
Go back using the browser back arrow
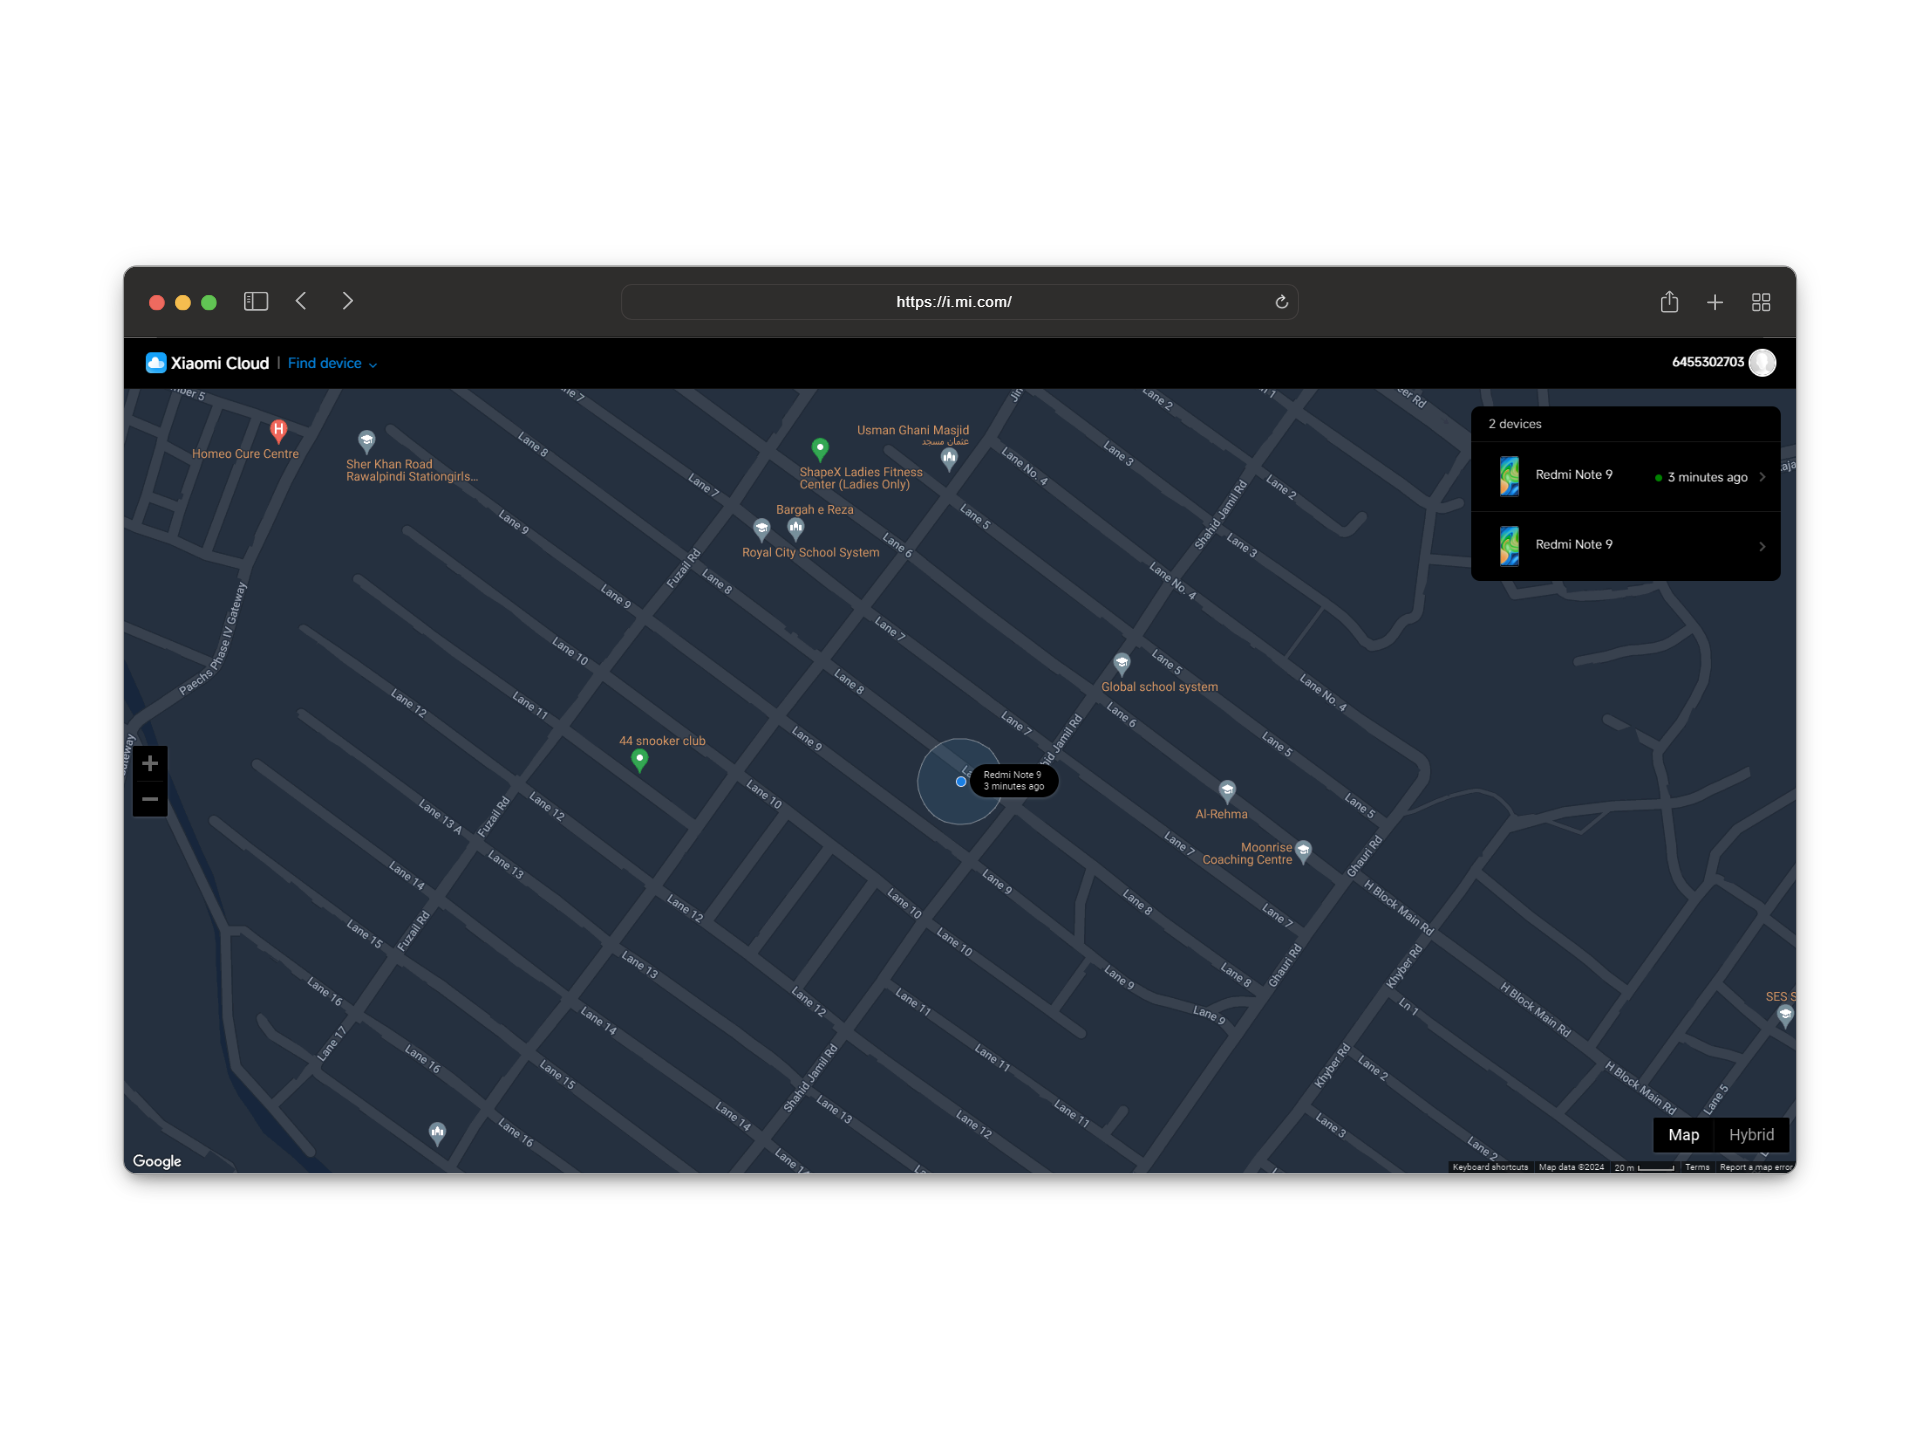click(301, 301)
